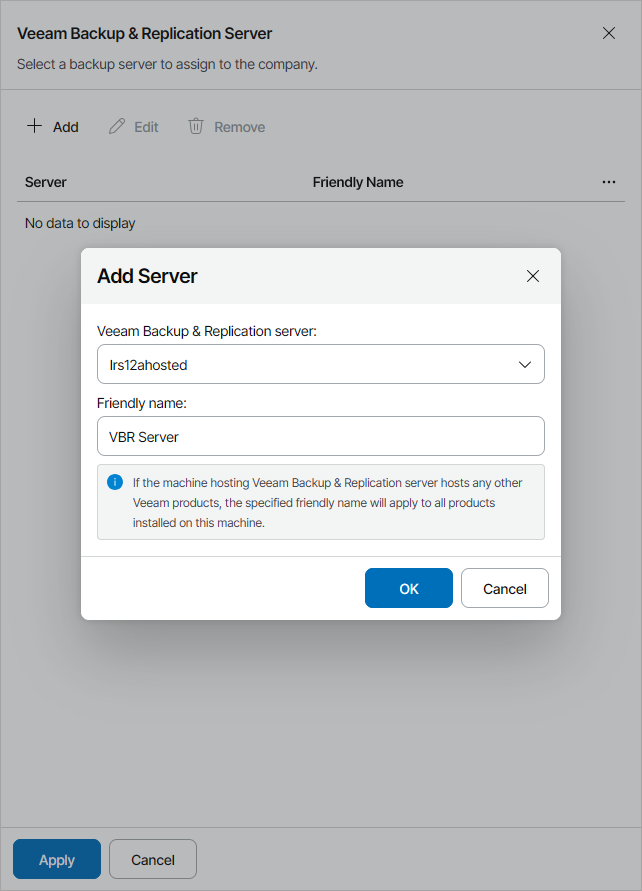Screen dimensions: 642x891
Task: Open the Veeam Backup & Replication server dropdown
Action: tap(320, 364)
